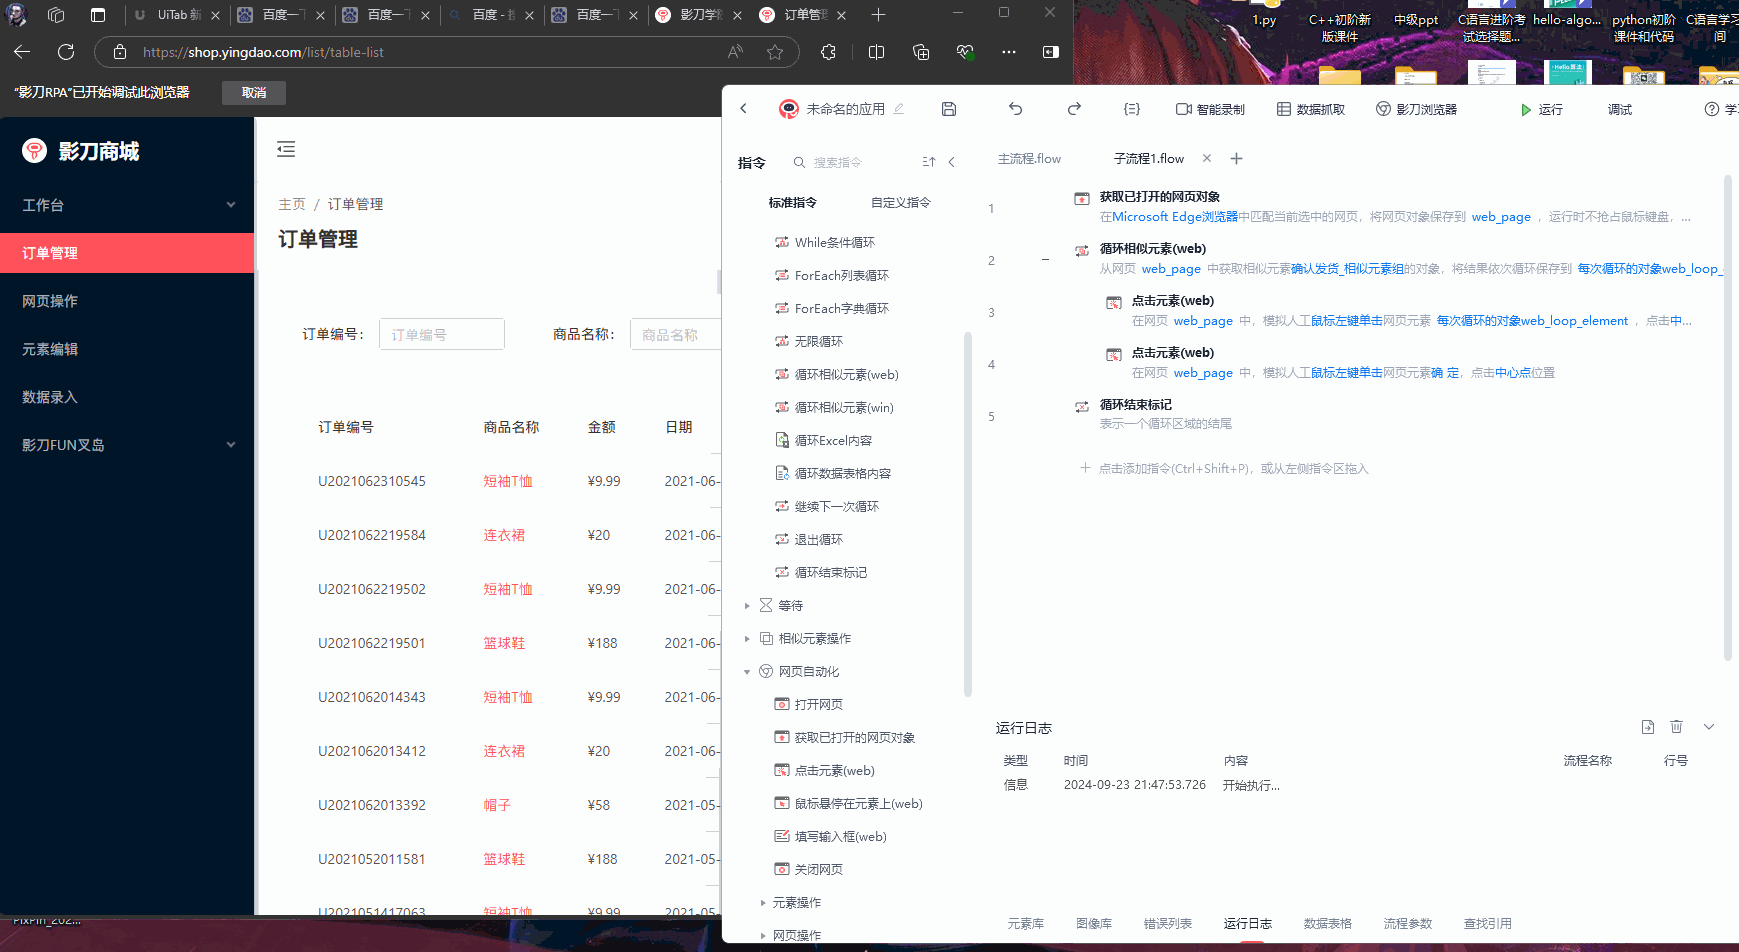Open Edge extensions puzzle icon
Viewport: 1739px width, 952px height.
[x=828, y=52]
